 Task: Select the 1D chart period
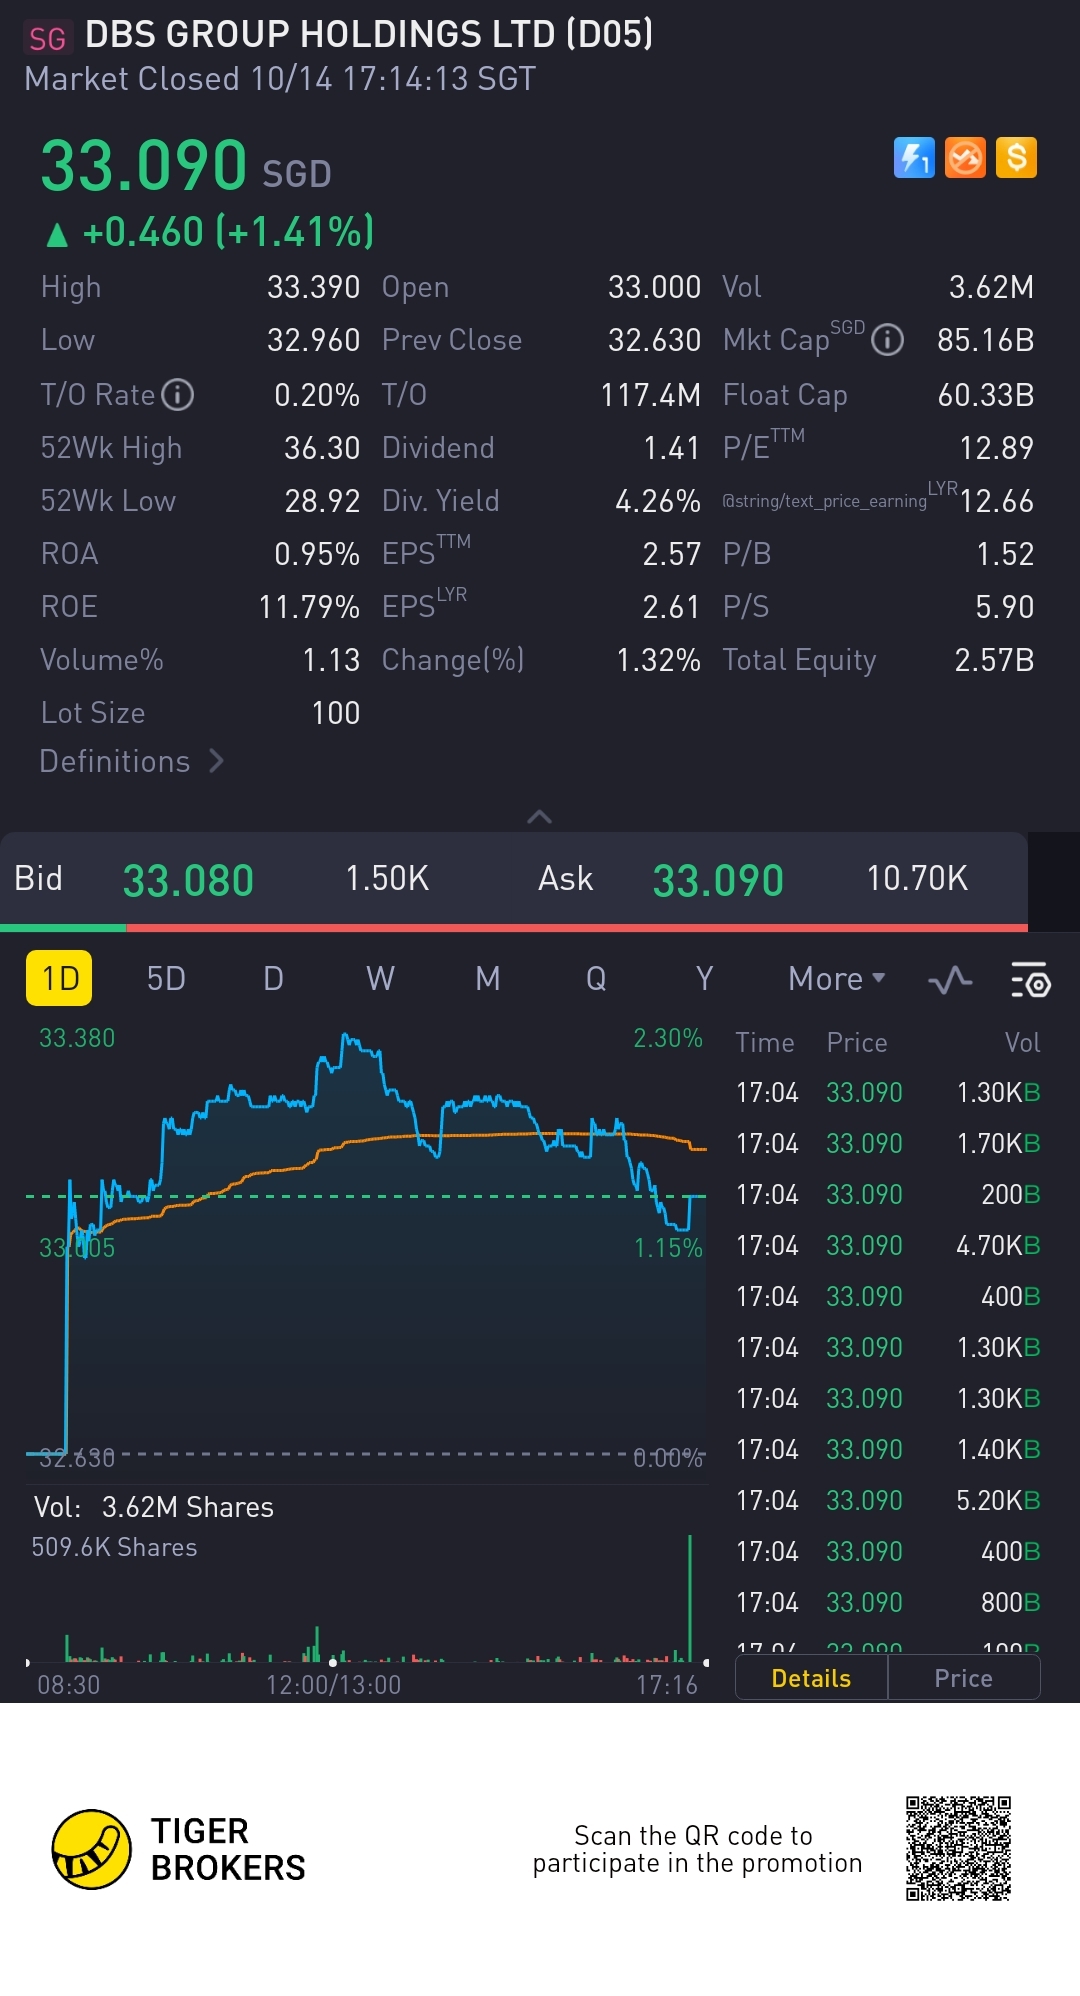pos(59,978)
